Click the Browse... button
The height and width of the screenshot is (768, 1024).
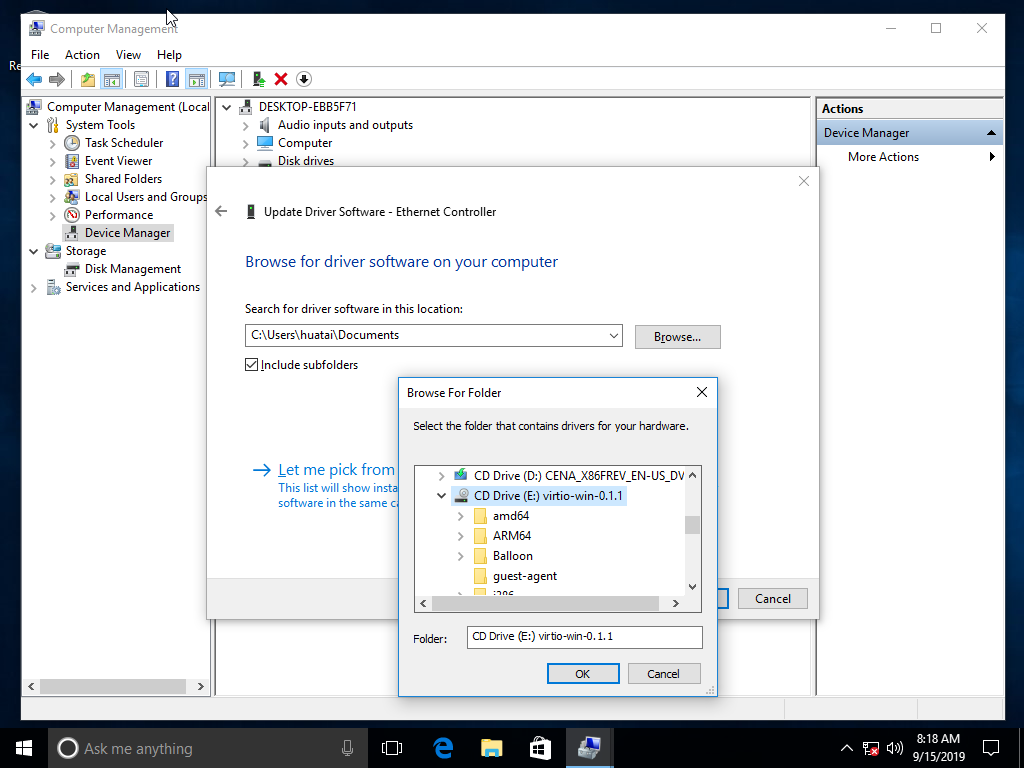click(677, 337)
